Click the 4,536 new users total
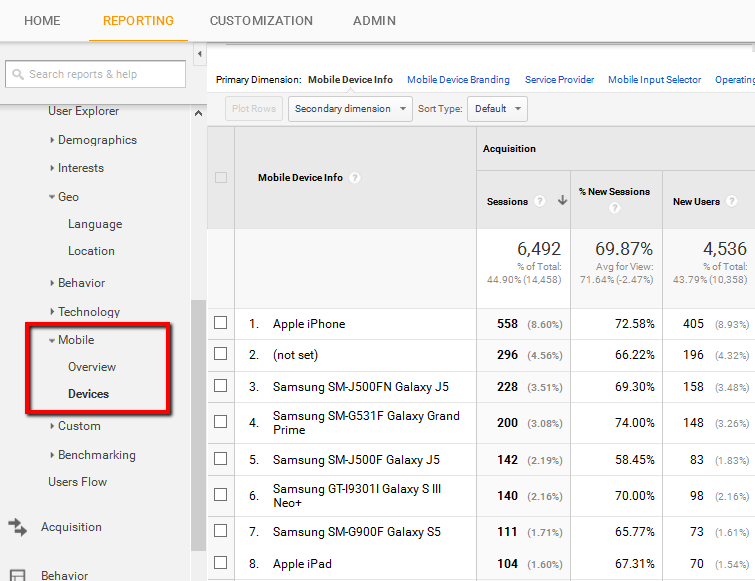This screenshot has width=755, height=581. point(725,249)
